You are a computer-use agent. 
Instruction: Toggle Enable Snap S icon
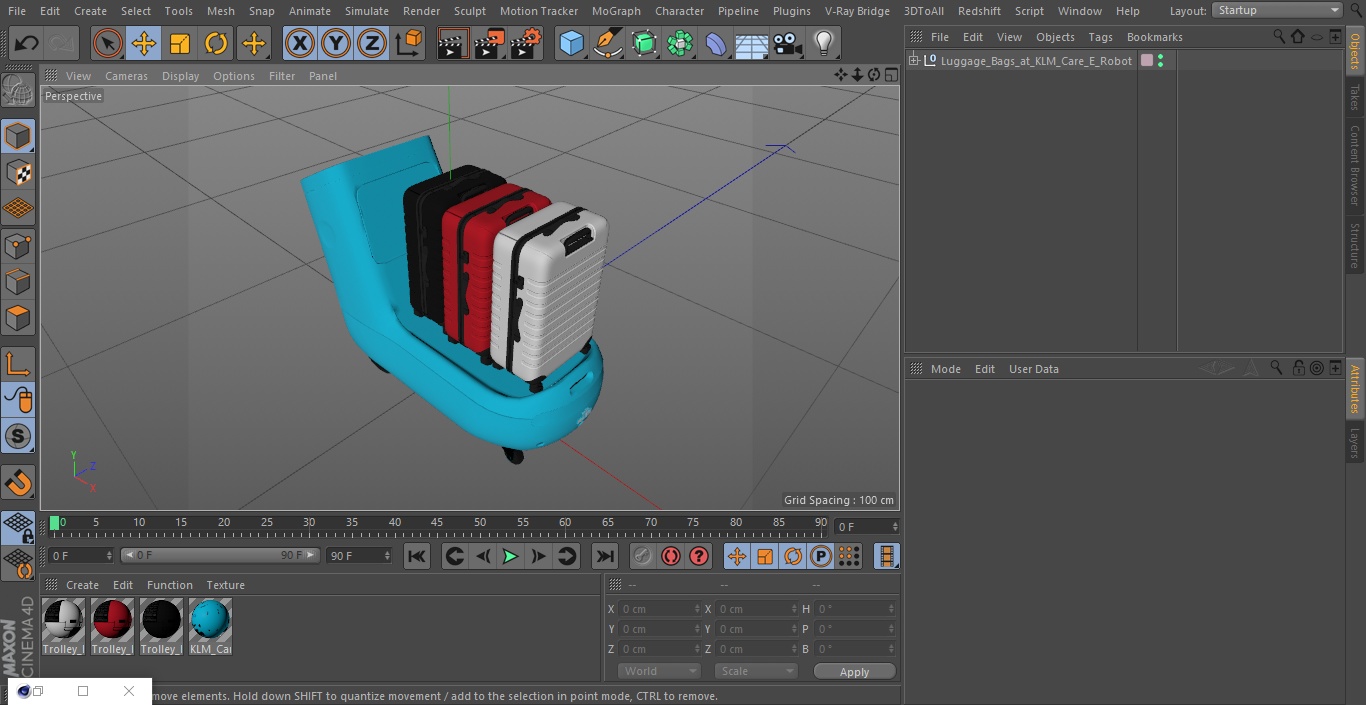click(x=18, y=437)
